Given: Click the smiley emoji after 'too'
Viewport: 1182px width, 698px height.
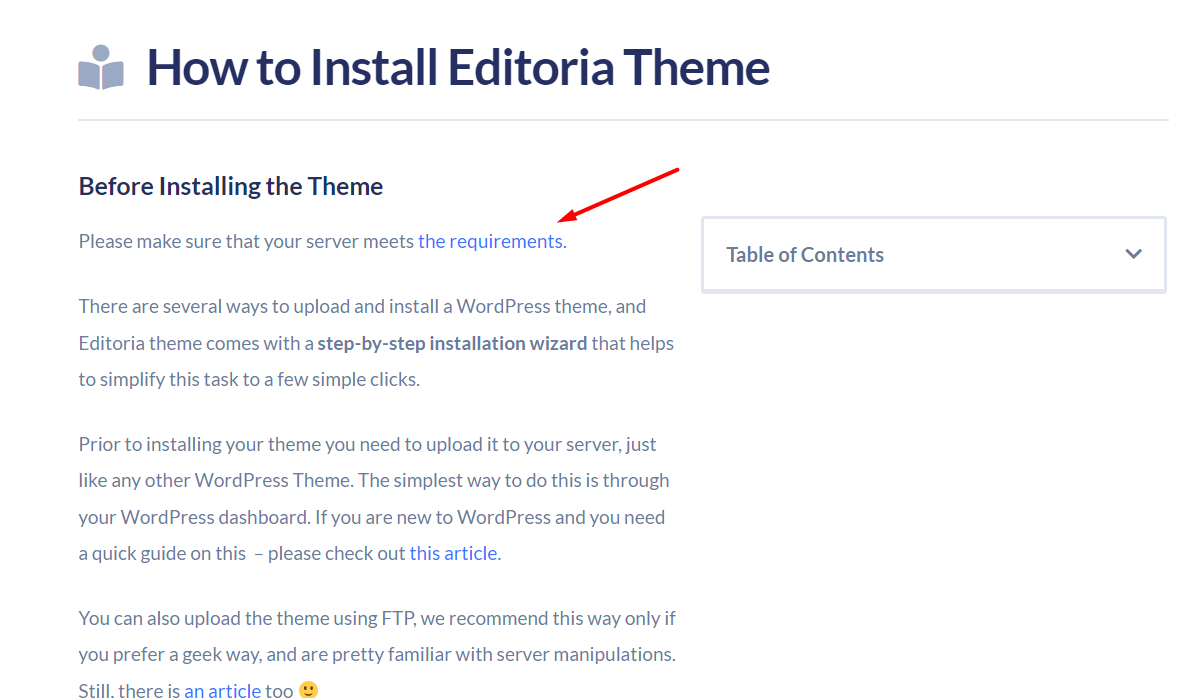Looking at the screenshot, I should (308, 690).
